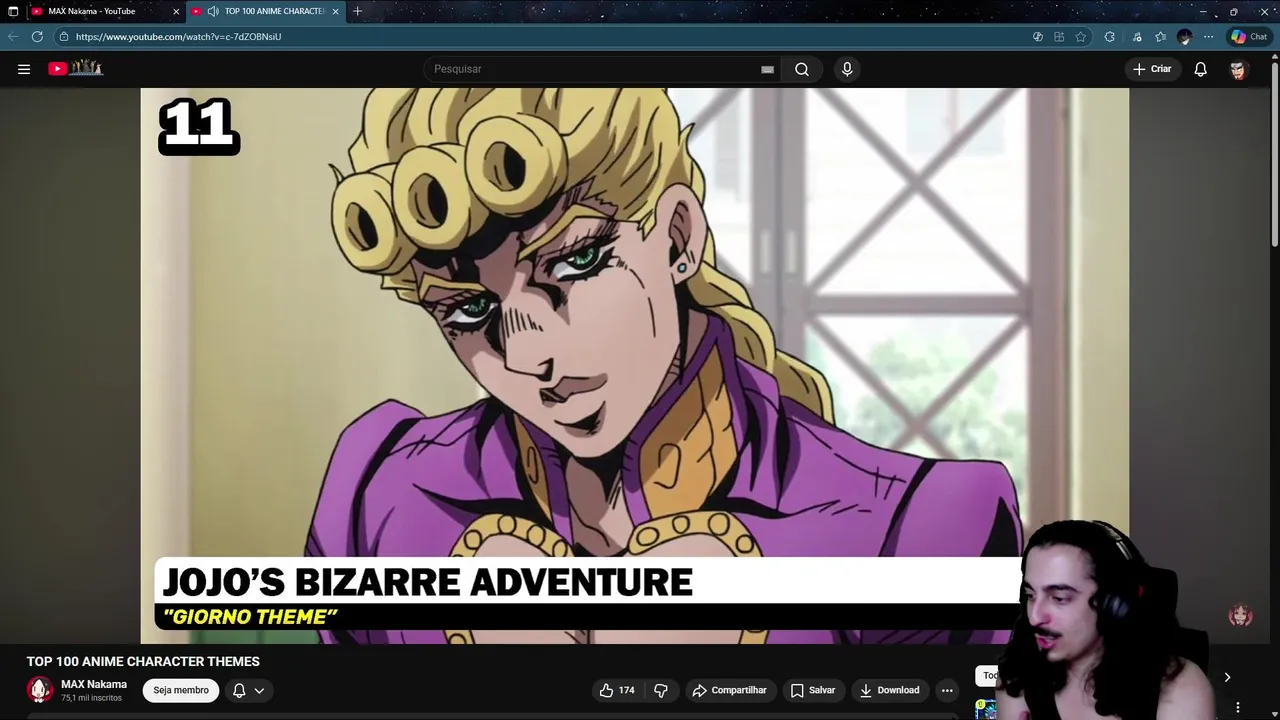Viewport: 1280px width, 720px height.
Task: Show more category chips with right chevron
Action: click(x=1227, y=677)
